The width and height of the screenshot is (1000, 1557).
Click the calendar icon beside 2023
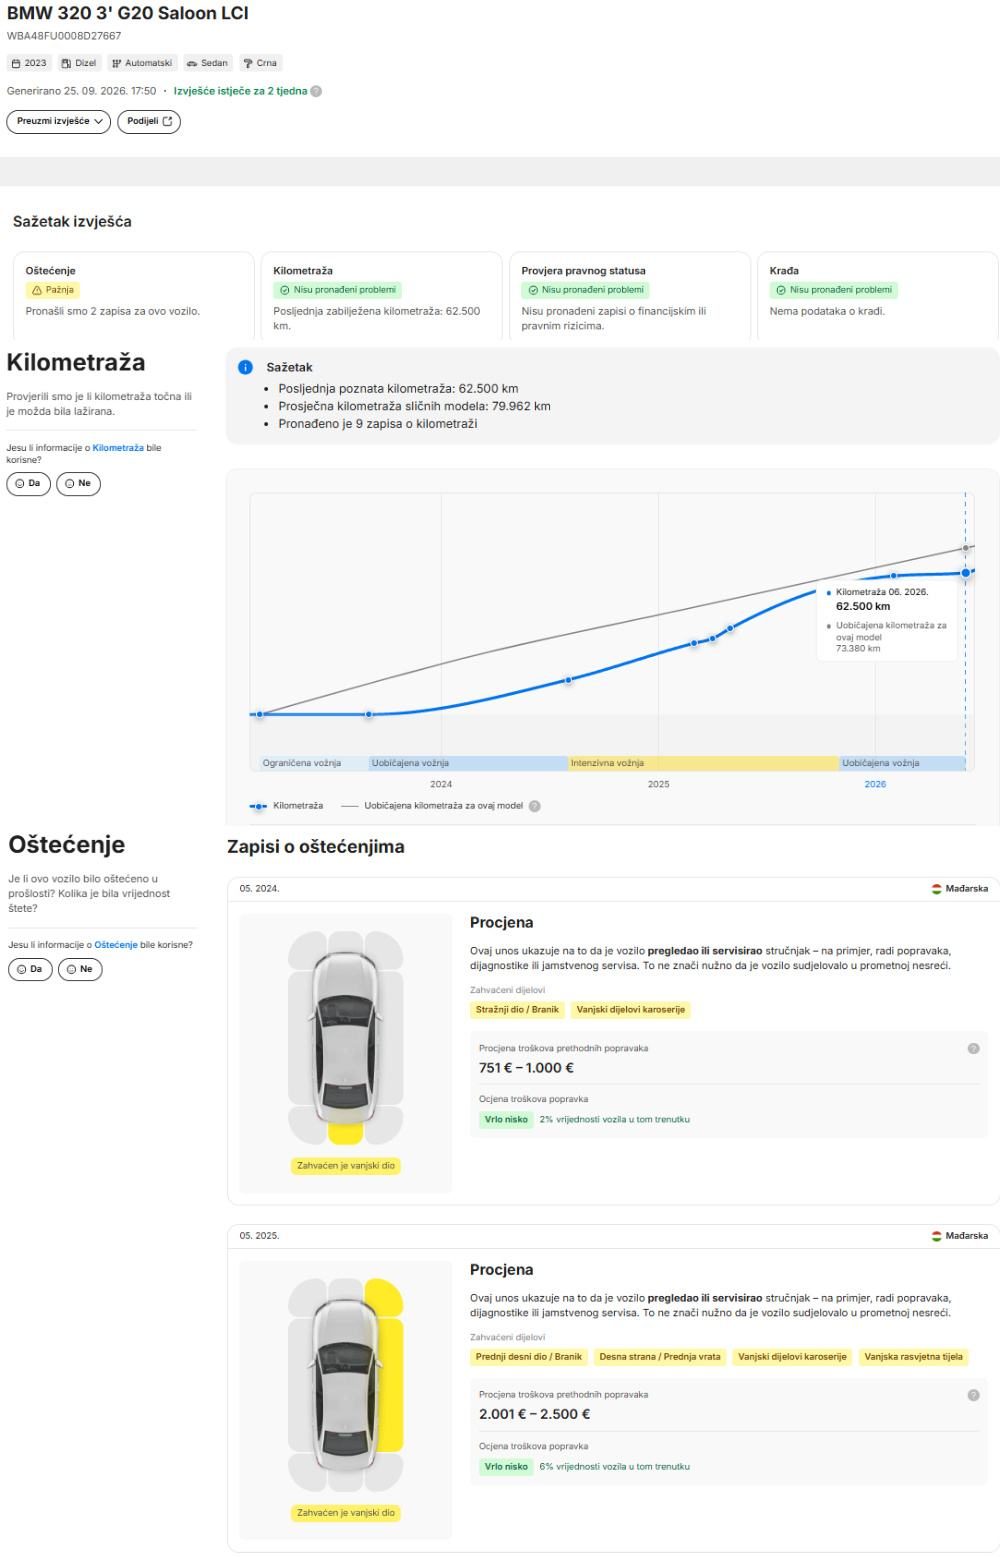[x=16, y=63]
